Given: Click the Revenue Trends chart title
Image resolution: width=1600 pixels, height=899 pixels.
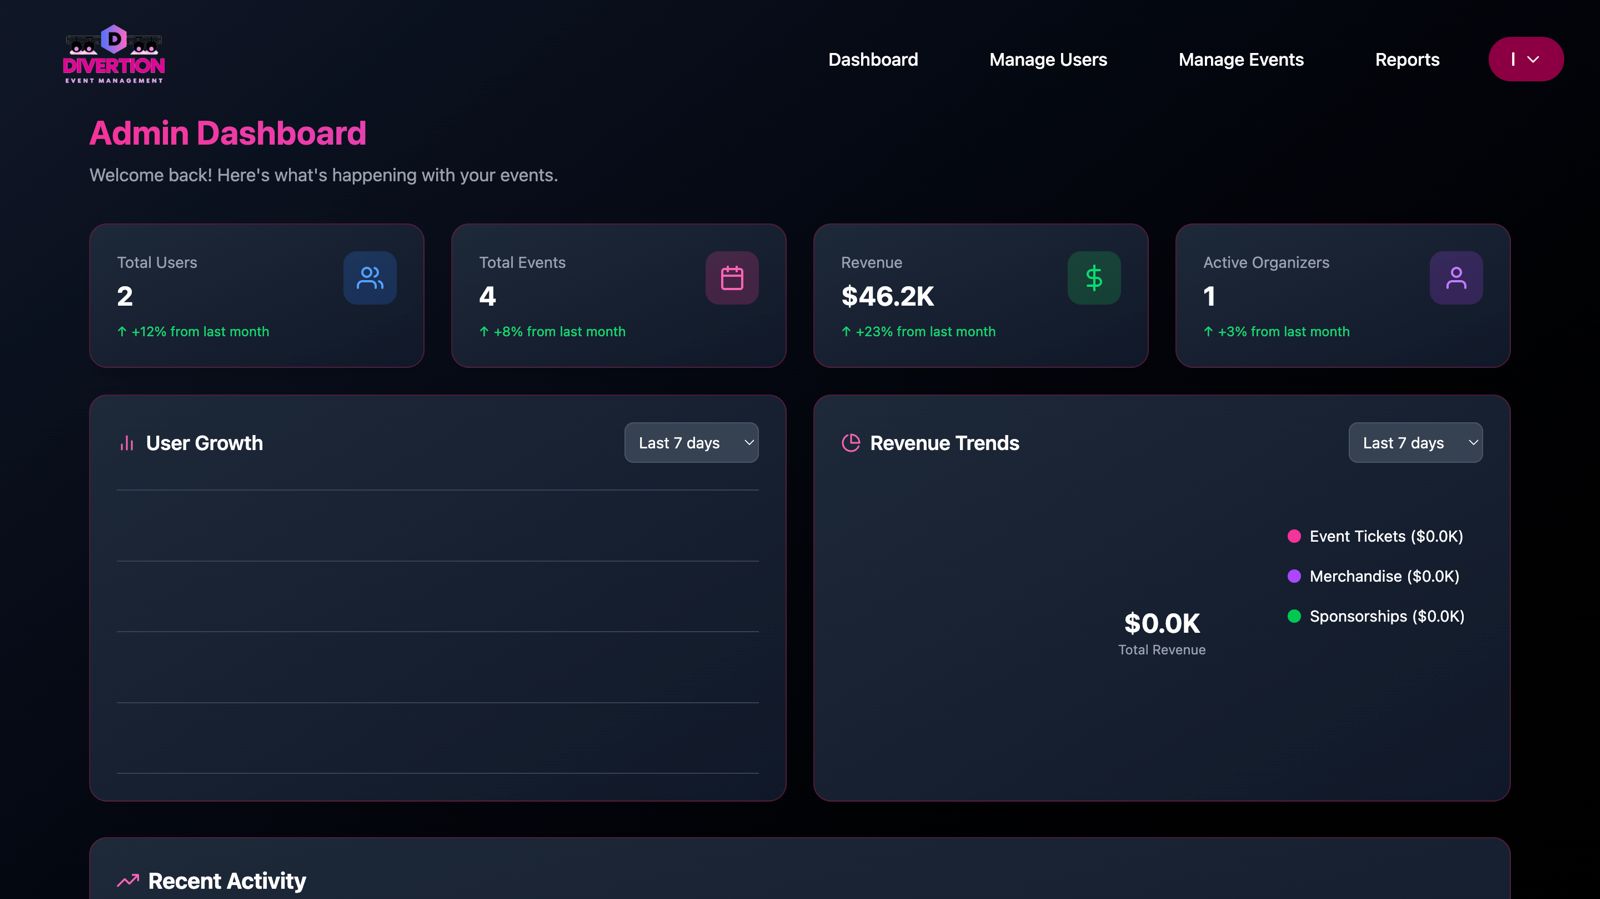Looking at the screenshot, I should [x=945, y=443].
